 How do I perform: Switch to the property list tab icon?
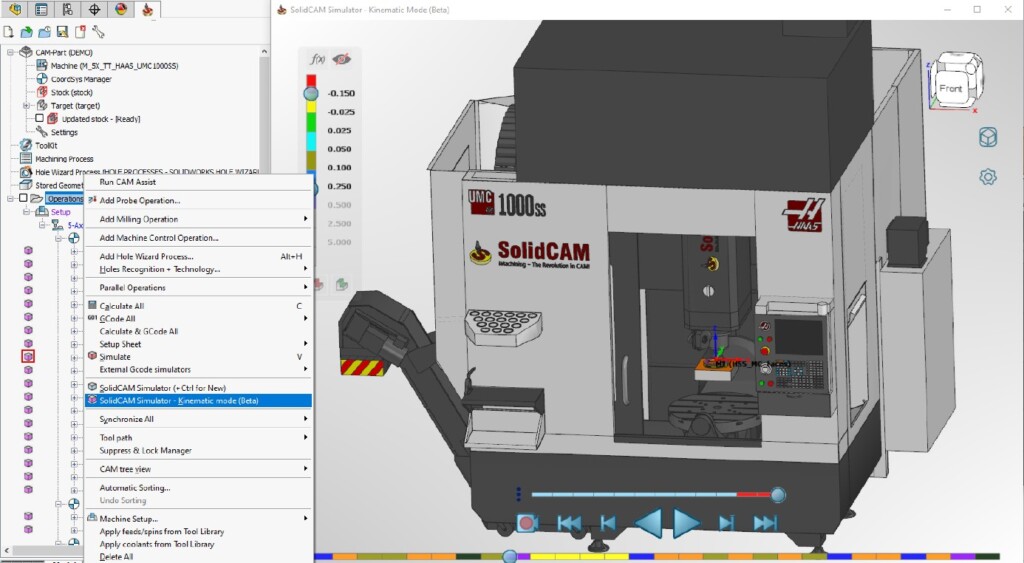pyautogui.click(x=41, y=9)
